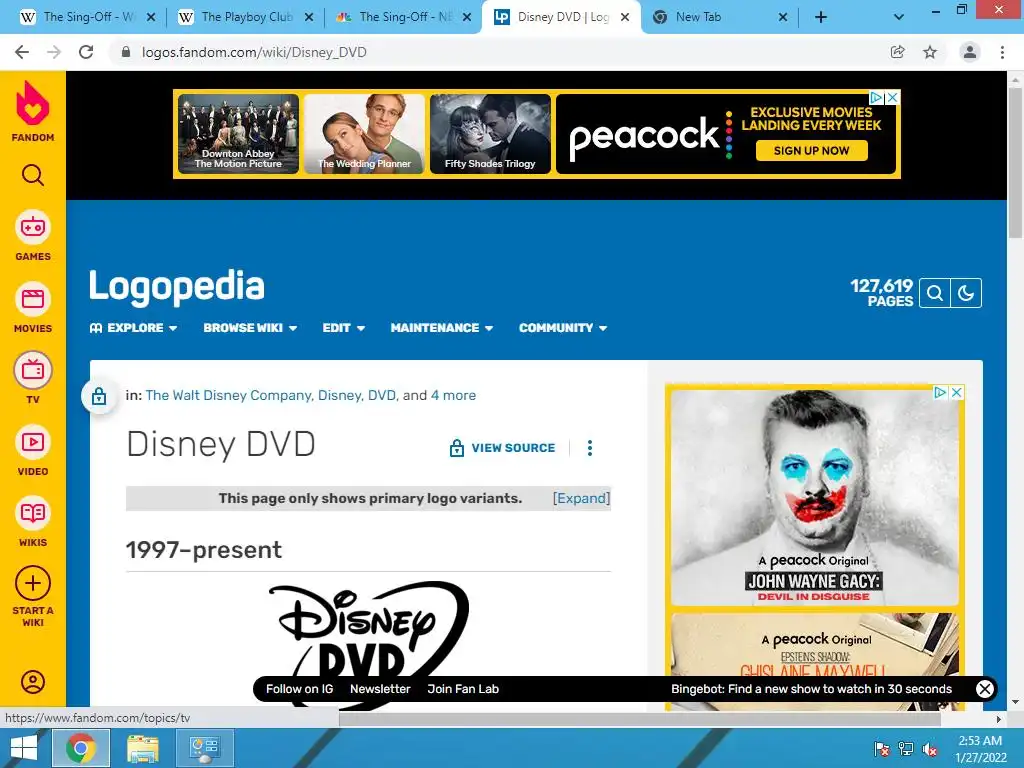Open the Movies section icon
1024x768 pixels.
[33, 299]
